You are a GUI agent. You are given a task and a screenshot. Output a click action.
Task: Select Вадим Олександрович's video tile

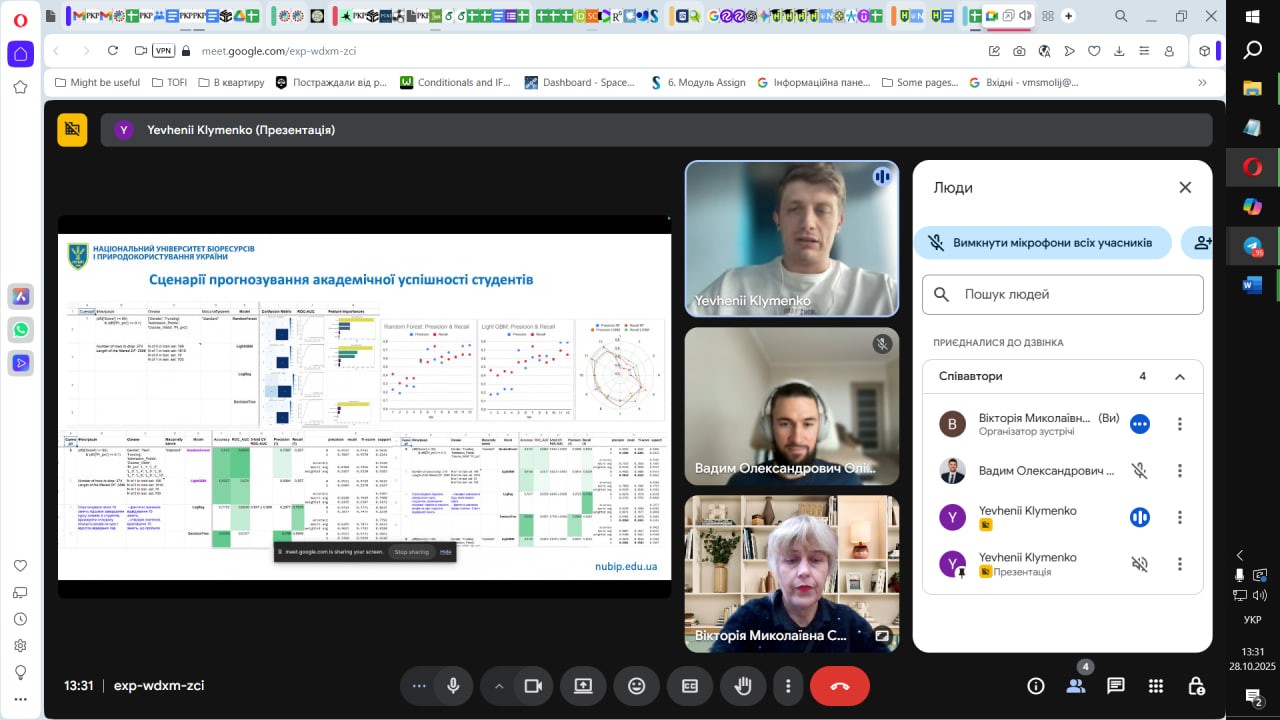coord(792,406)
